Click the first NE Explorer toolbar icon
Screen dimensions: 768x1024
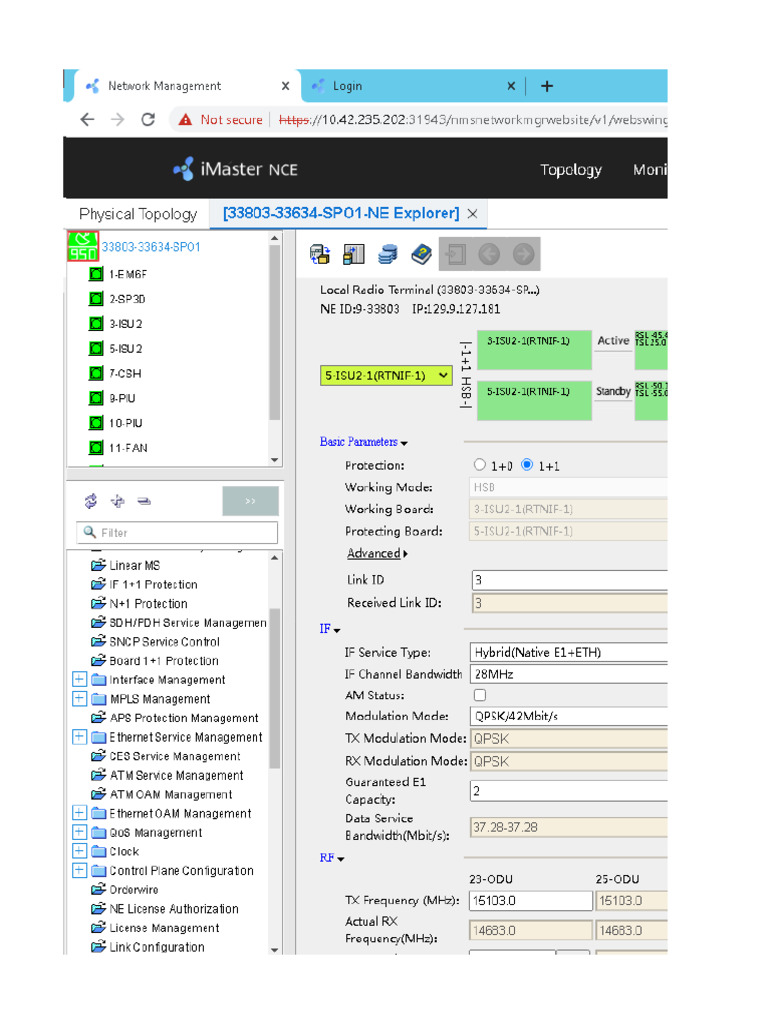(320, 255)
